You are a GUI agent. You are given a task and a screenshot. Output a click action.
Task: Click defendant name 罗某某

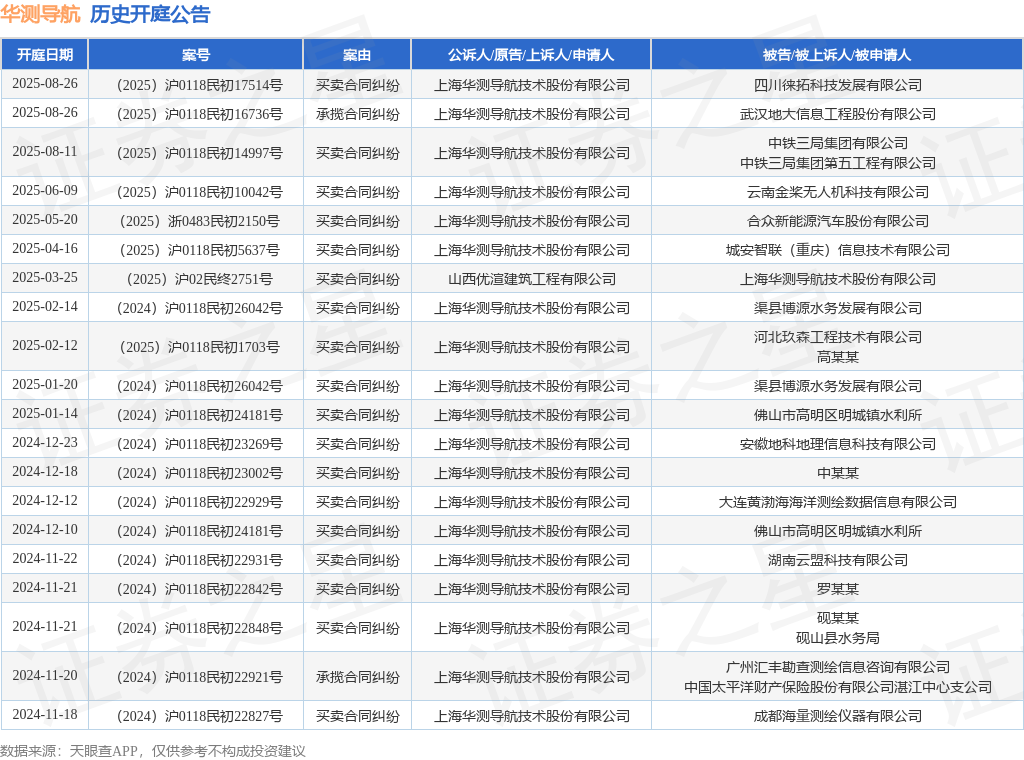click(x=838, y=590)
